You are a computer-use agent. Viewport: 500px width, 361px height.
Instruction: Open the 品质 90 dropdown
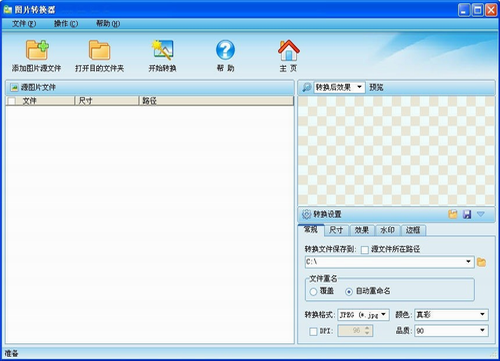451,331
